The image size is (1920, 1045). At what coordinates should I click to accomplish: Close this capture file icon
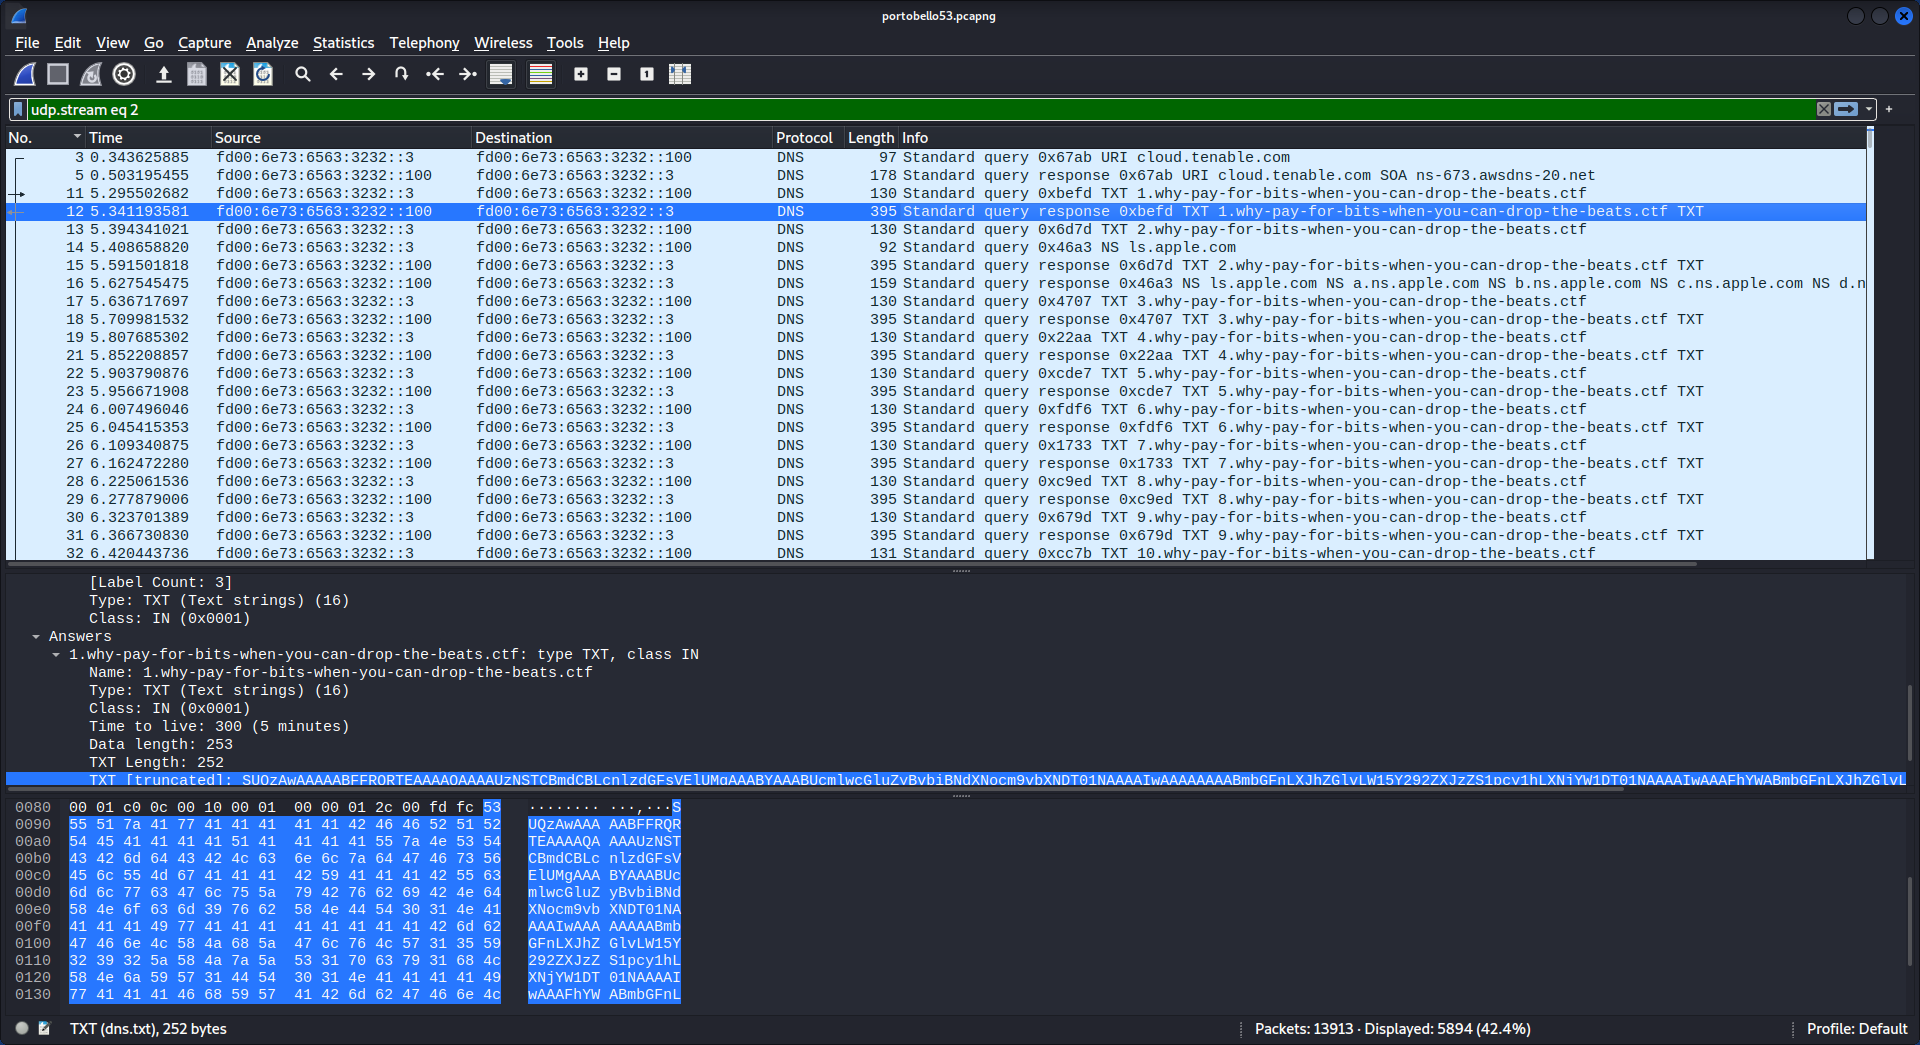[x=230, y=74]
